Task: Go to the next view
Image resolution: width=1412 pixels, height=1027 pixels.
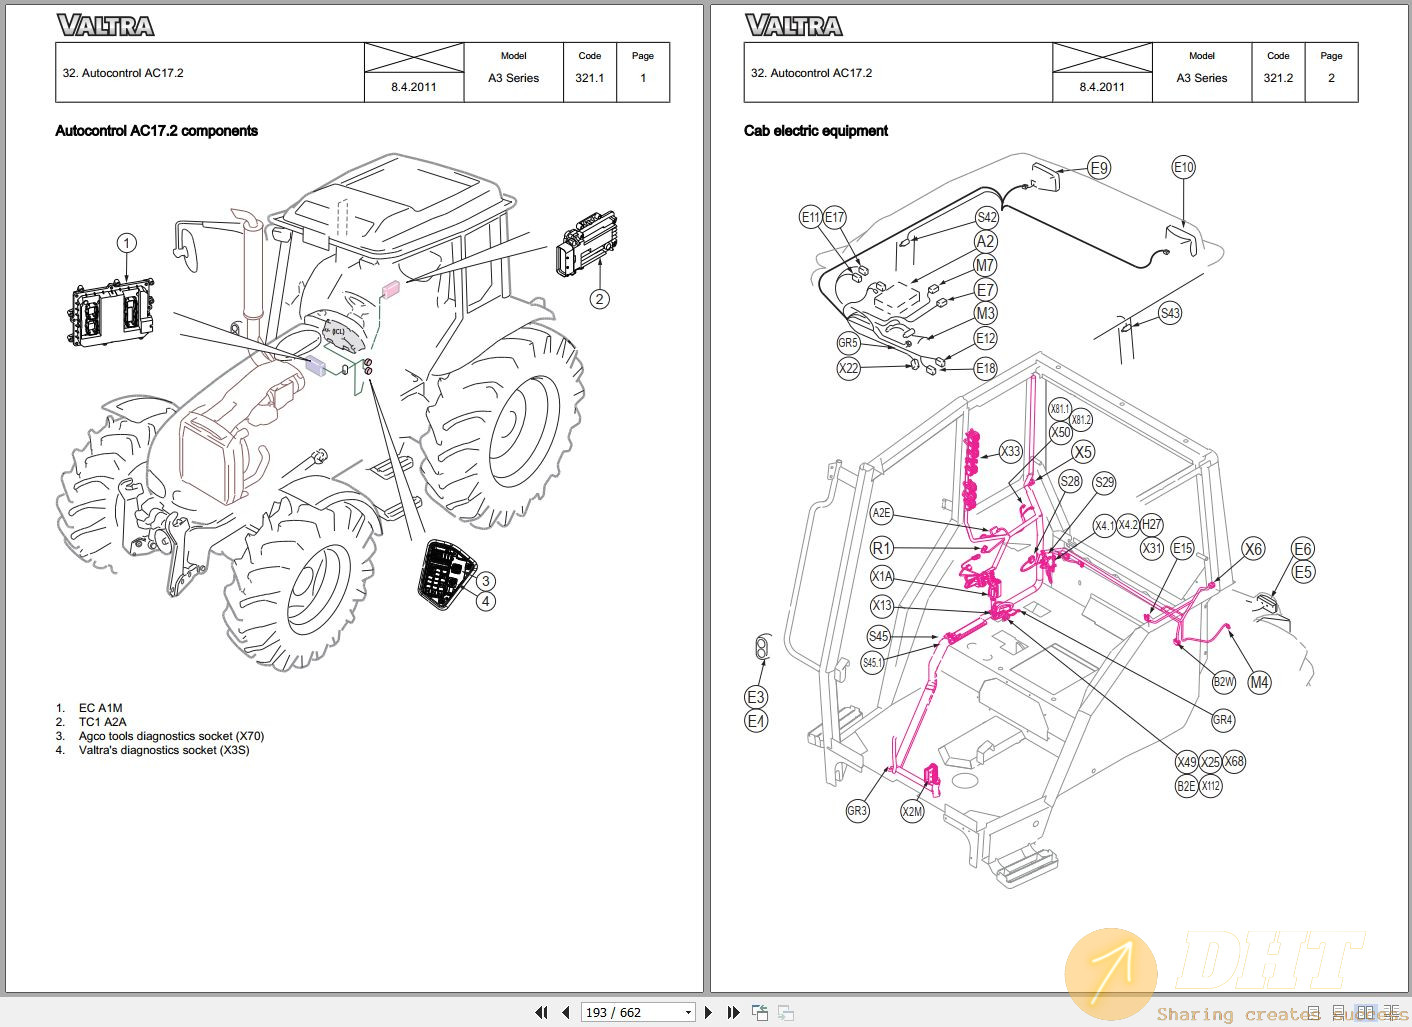Action: (786, 1013)
